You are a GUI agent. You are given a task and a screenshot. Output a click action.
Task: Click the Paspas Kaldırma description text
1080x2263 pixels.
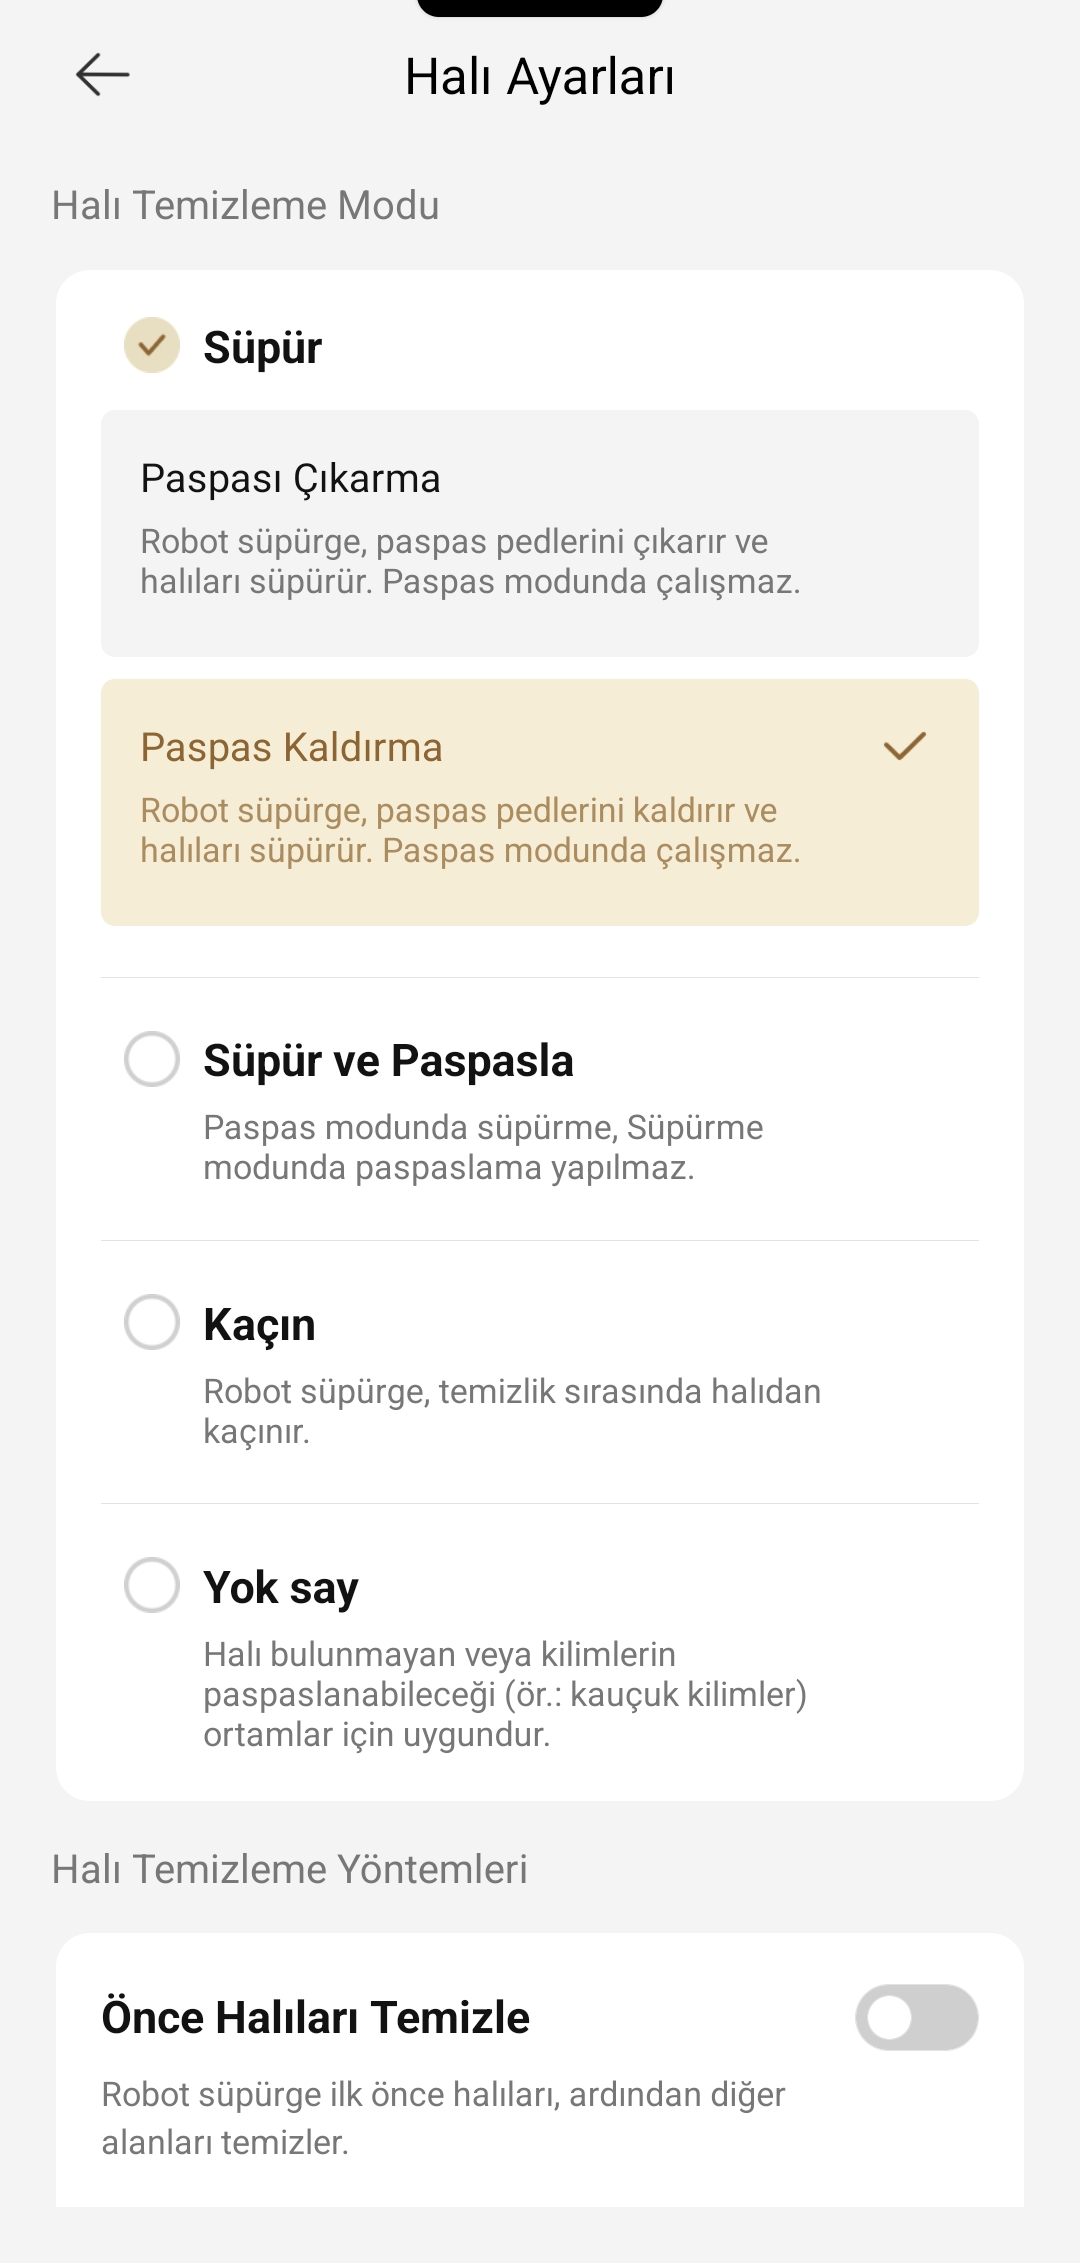point(469,831)
